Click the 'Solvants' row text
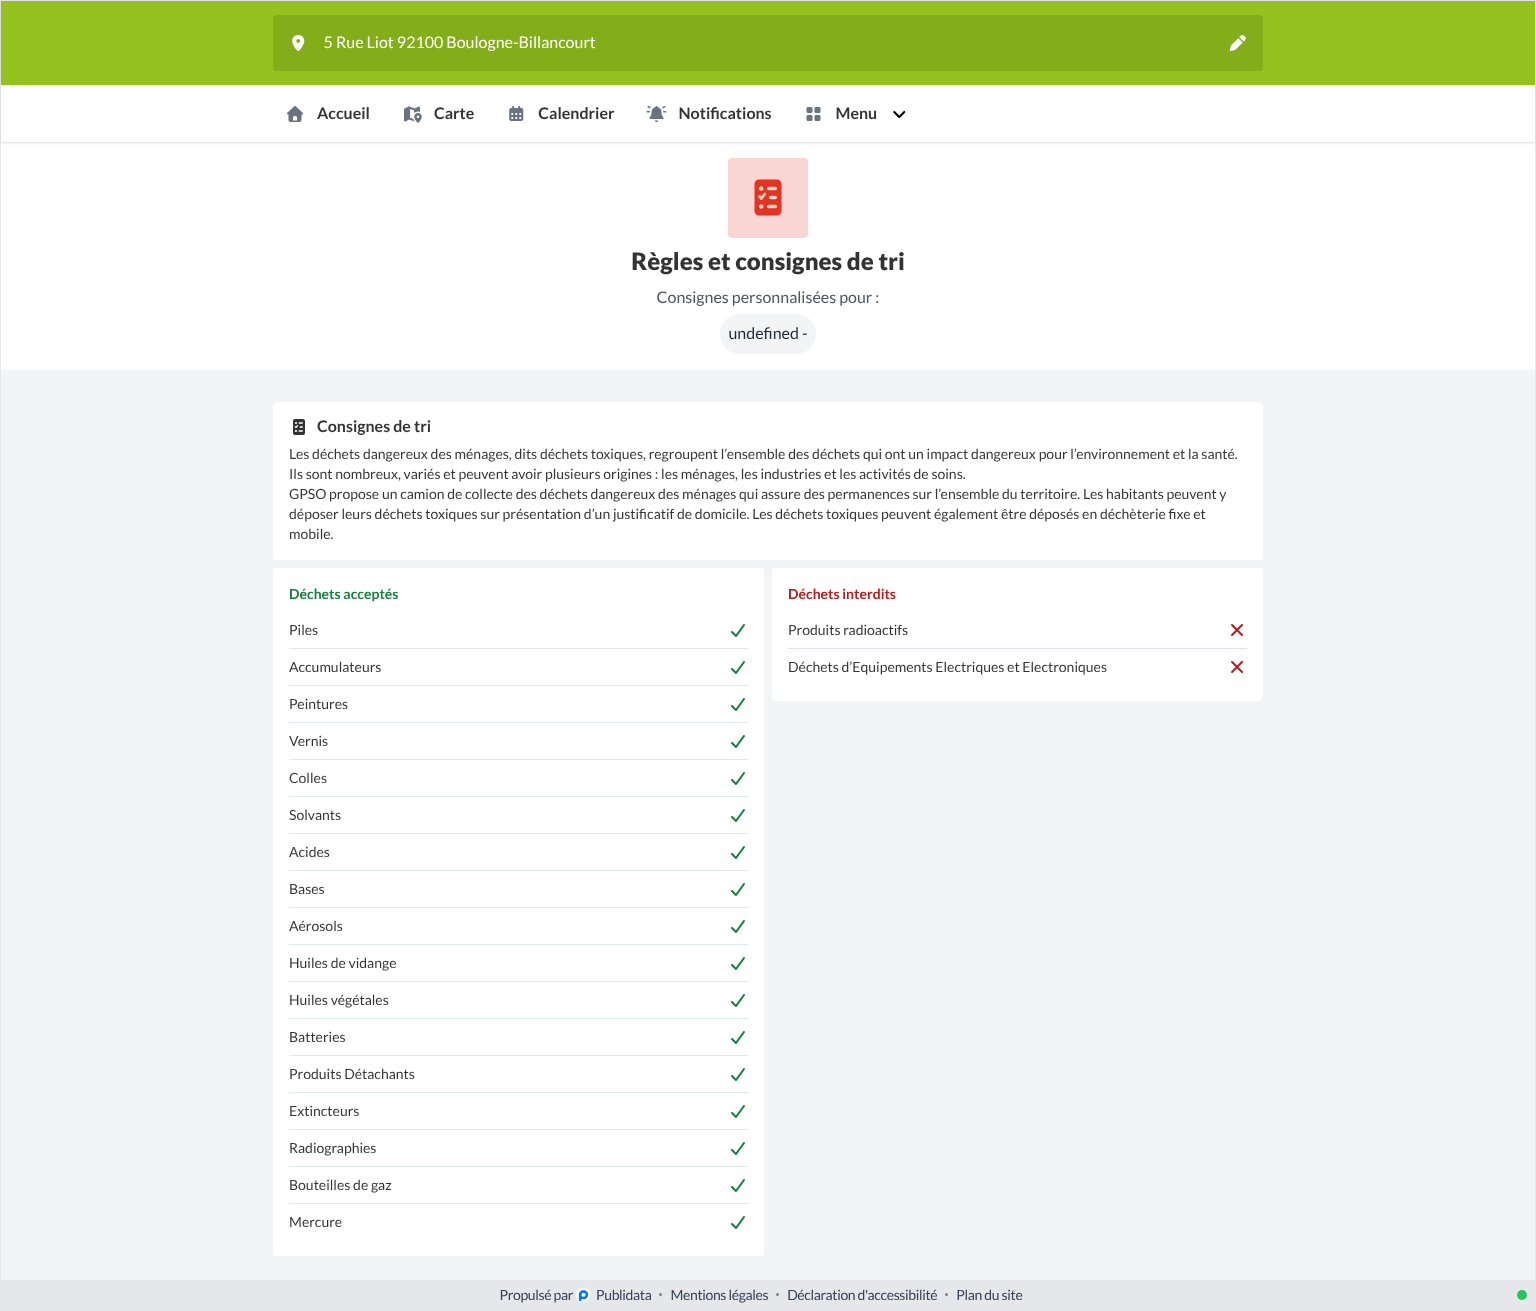The width and height of the screenshot is (1536, 1311). (315, 815)
